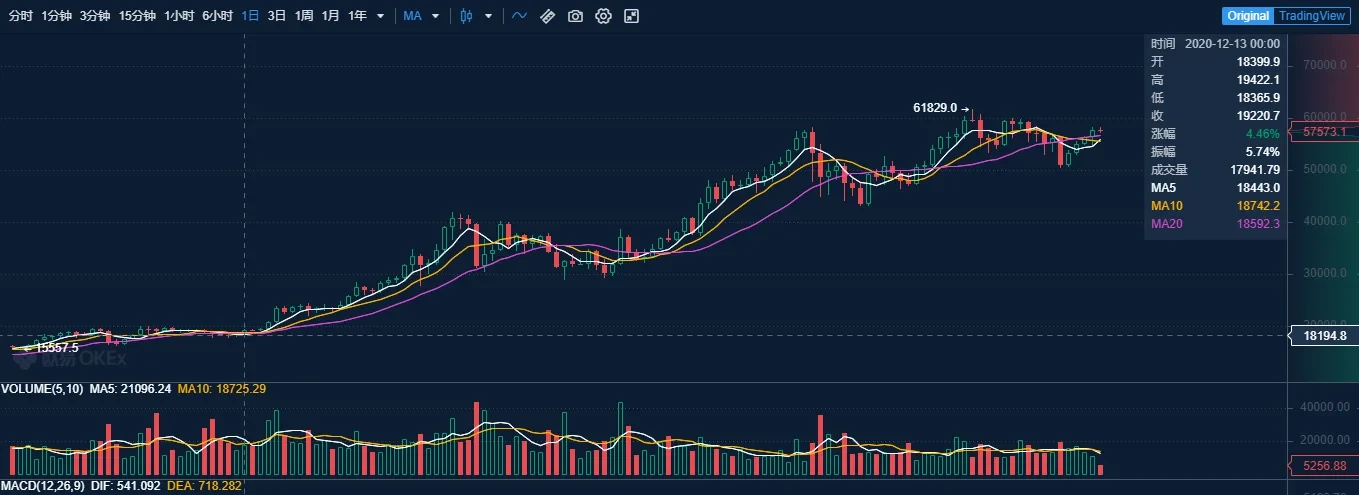Expand the more time intervals dropdown arrow
This screenshot has width=1359, height=495.
(x=380, y=16)
